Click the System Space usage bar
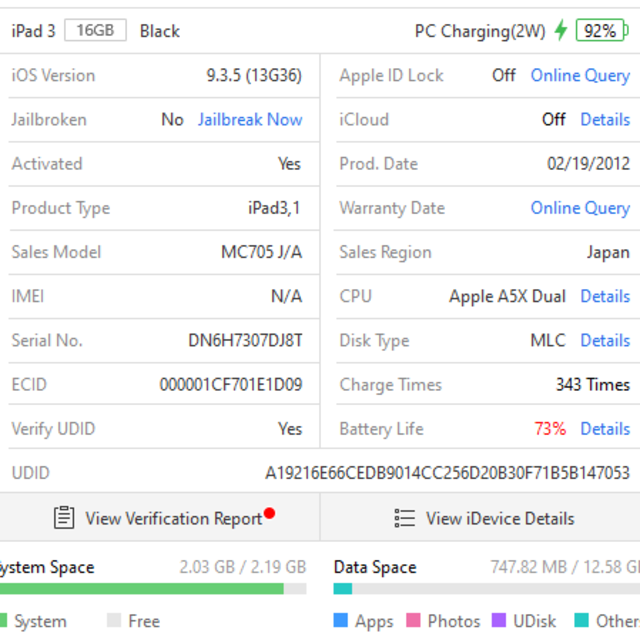640x640 pixels. pos(153,589)
